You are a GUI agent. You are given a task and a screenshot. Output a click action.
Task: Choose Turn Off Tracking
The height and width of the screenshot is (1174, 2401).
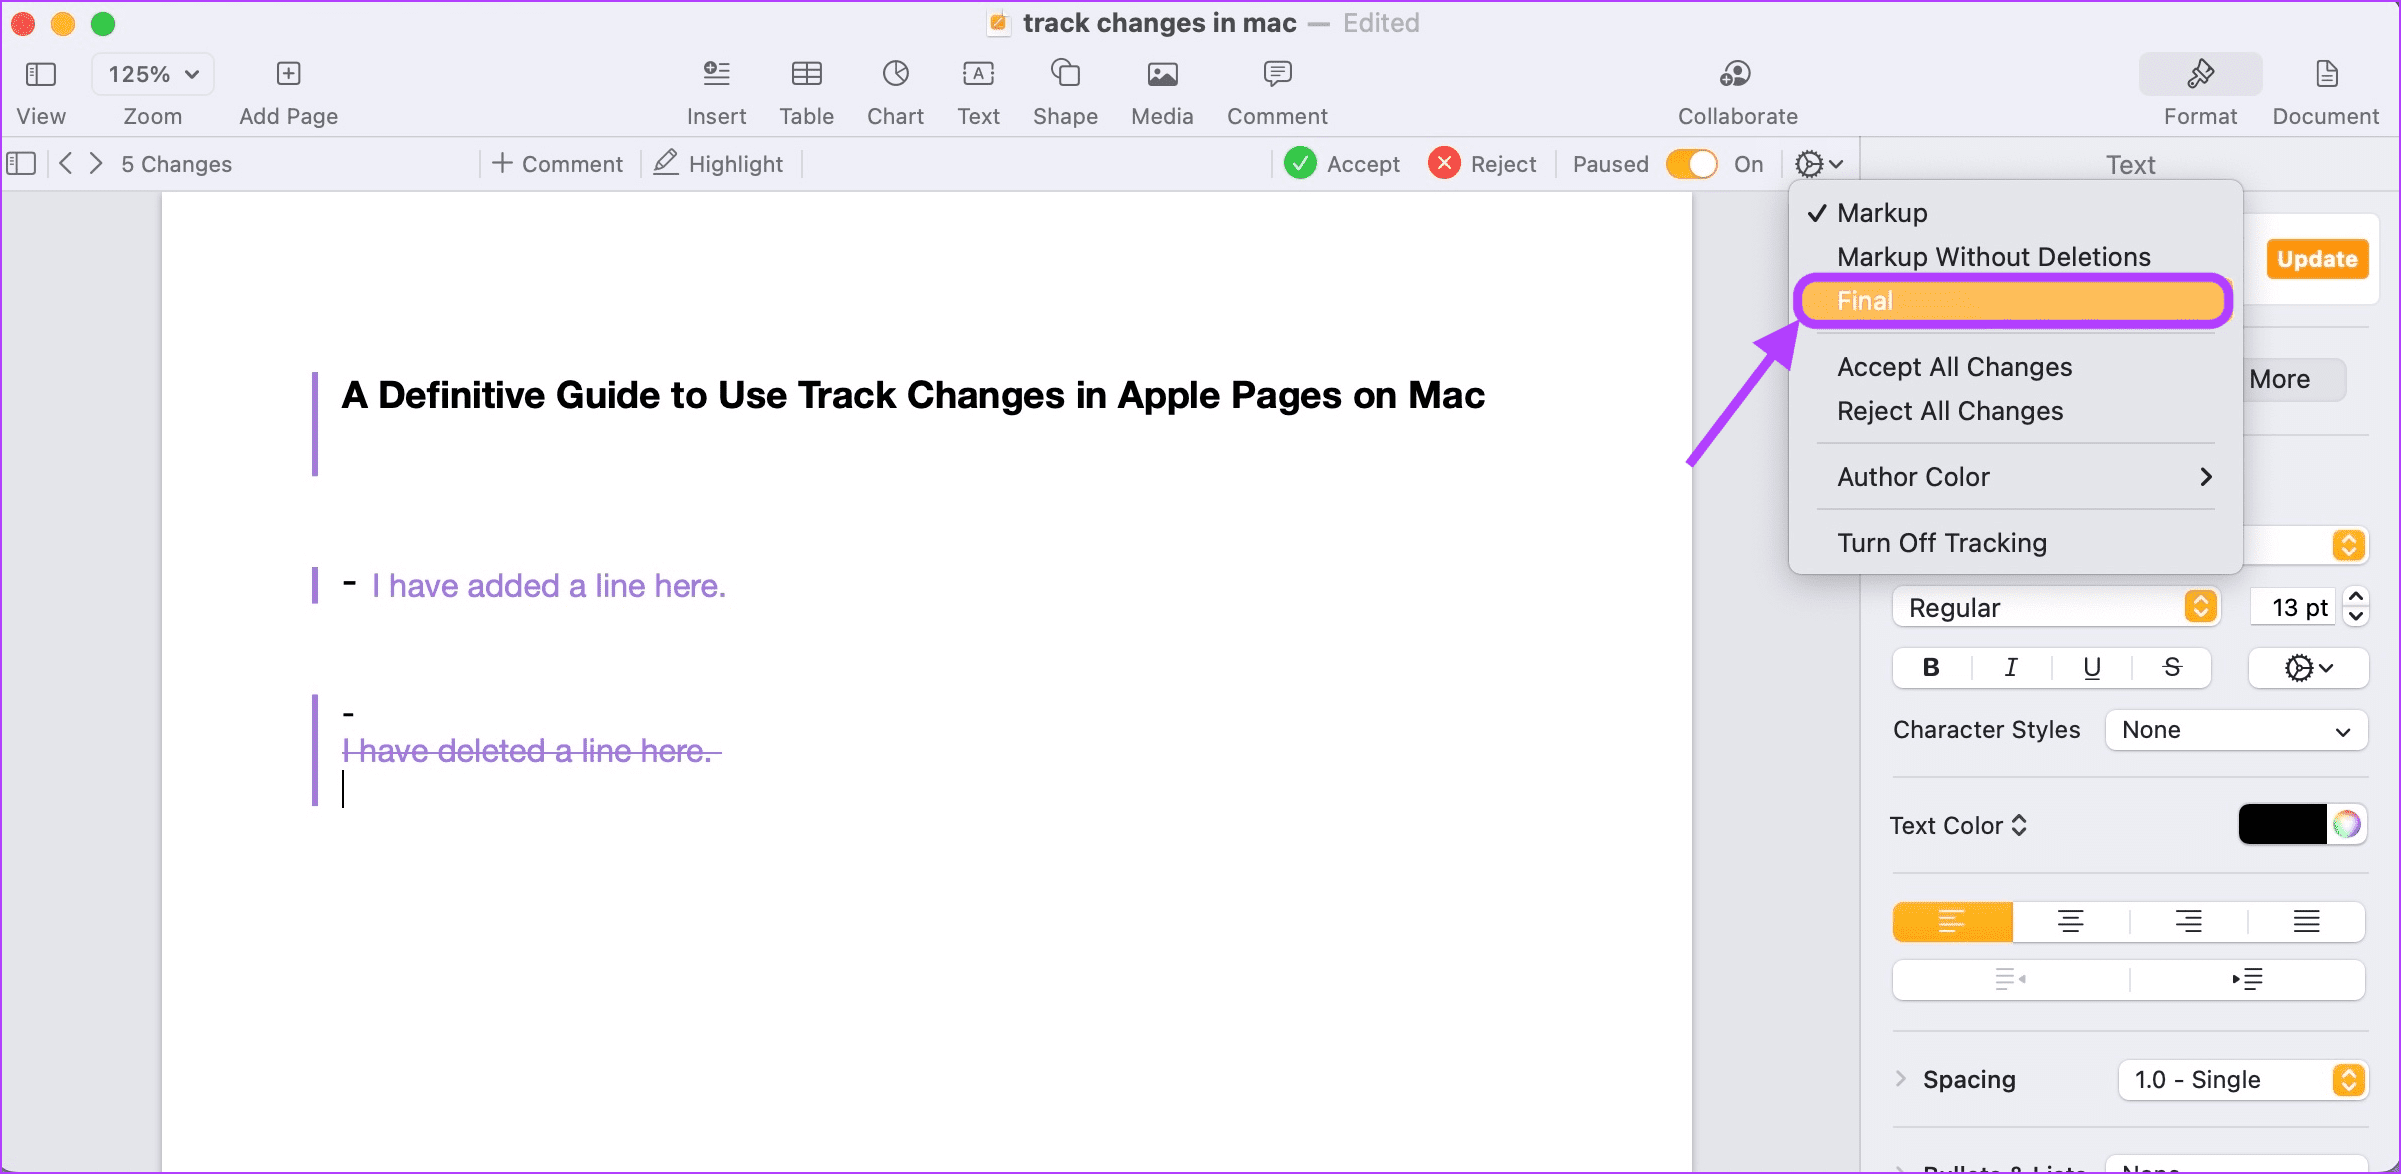(2014, 543)
